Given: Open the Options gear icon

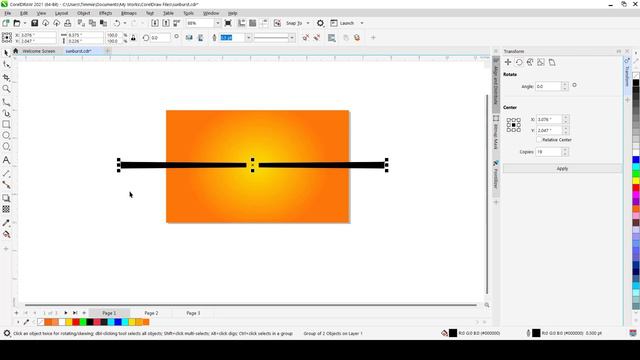Looking at the screenshot, I should tap(320, 23).
